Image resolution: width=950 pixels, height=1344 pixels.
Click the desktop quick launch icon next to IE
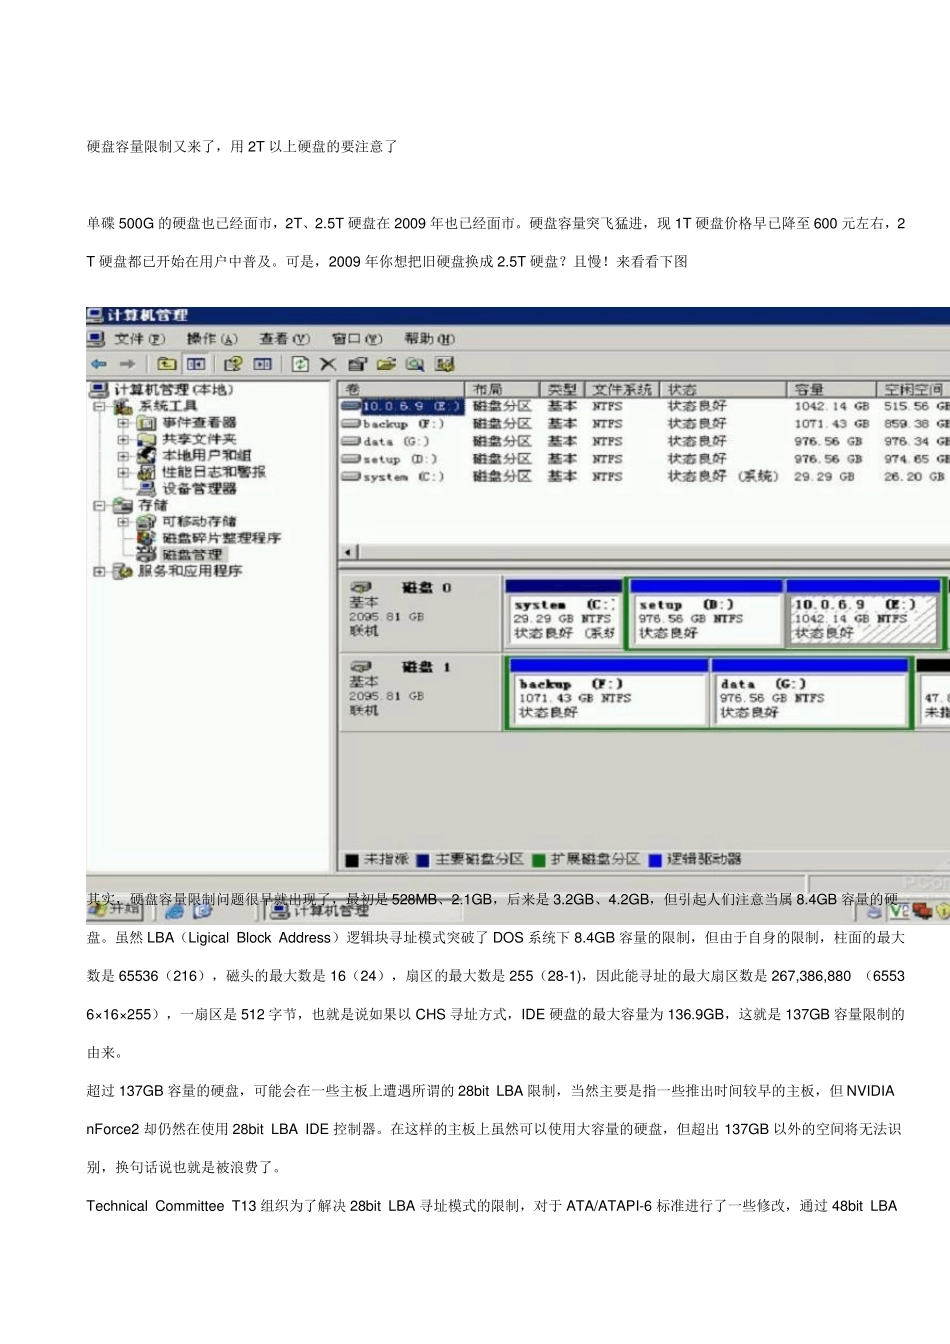pyautogui.click(x=203, y=910)
